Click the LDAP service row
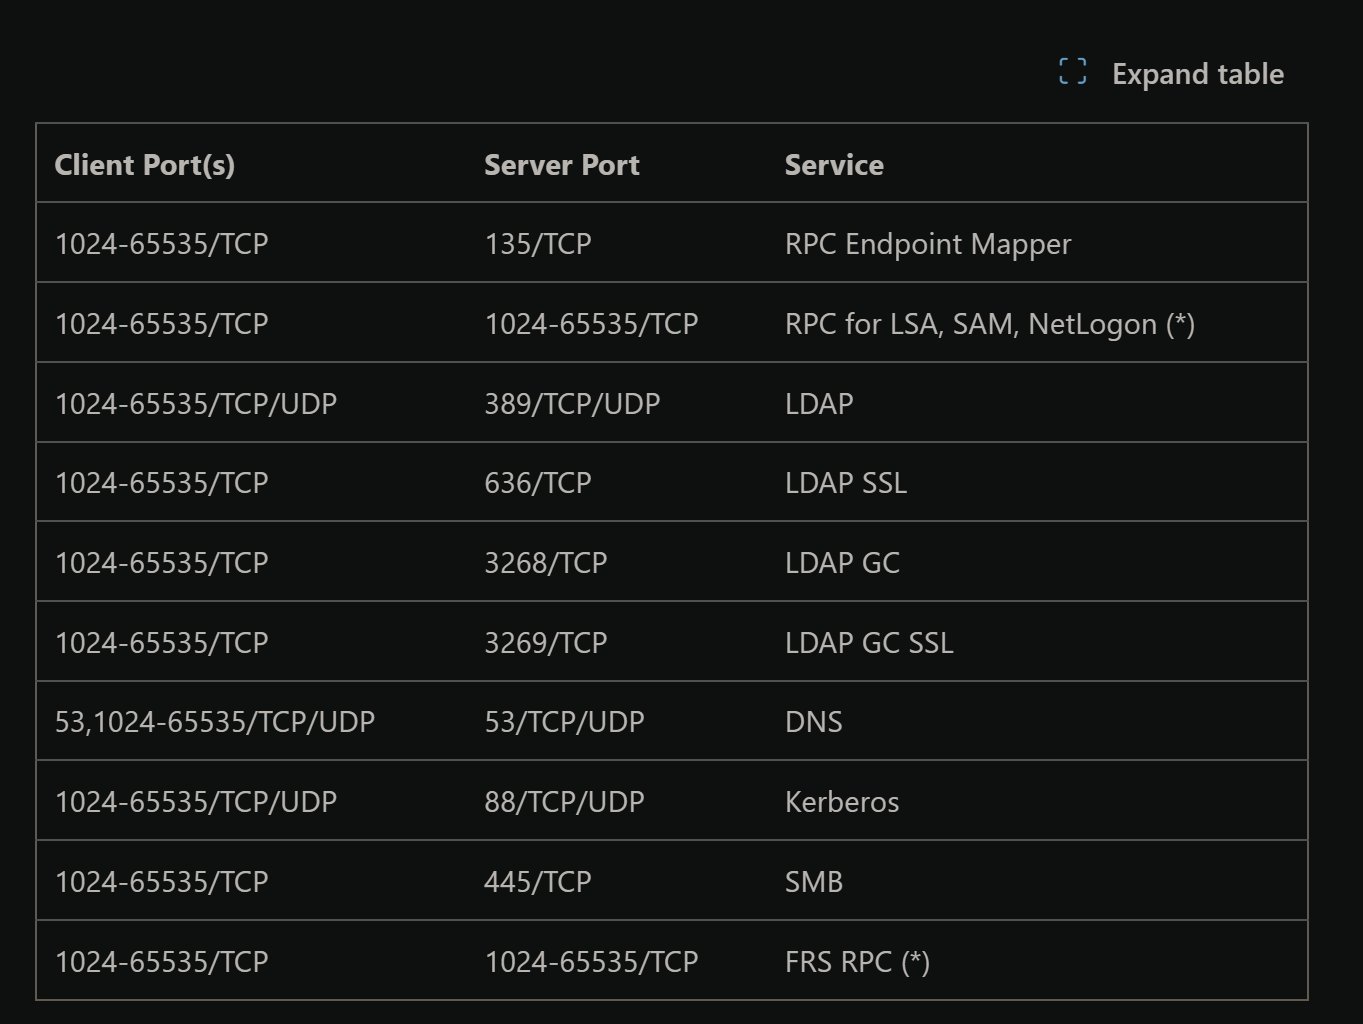 818,403
